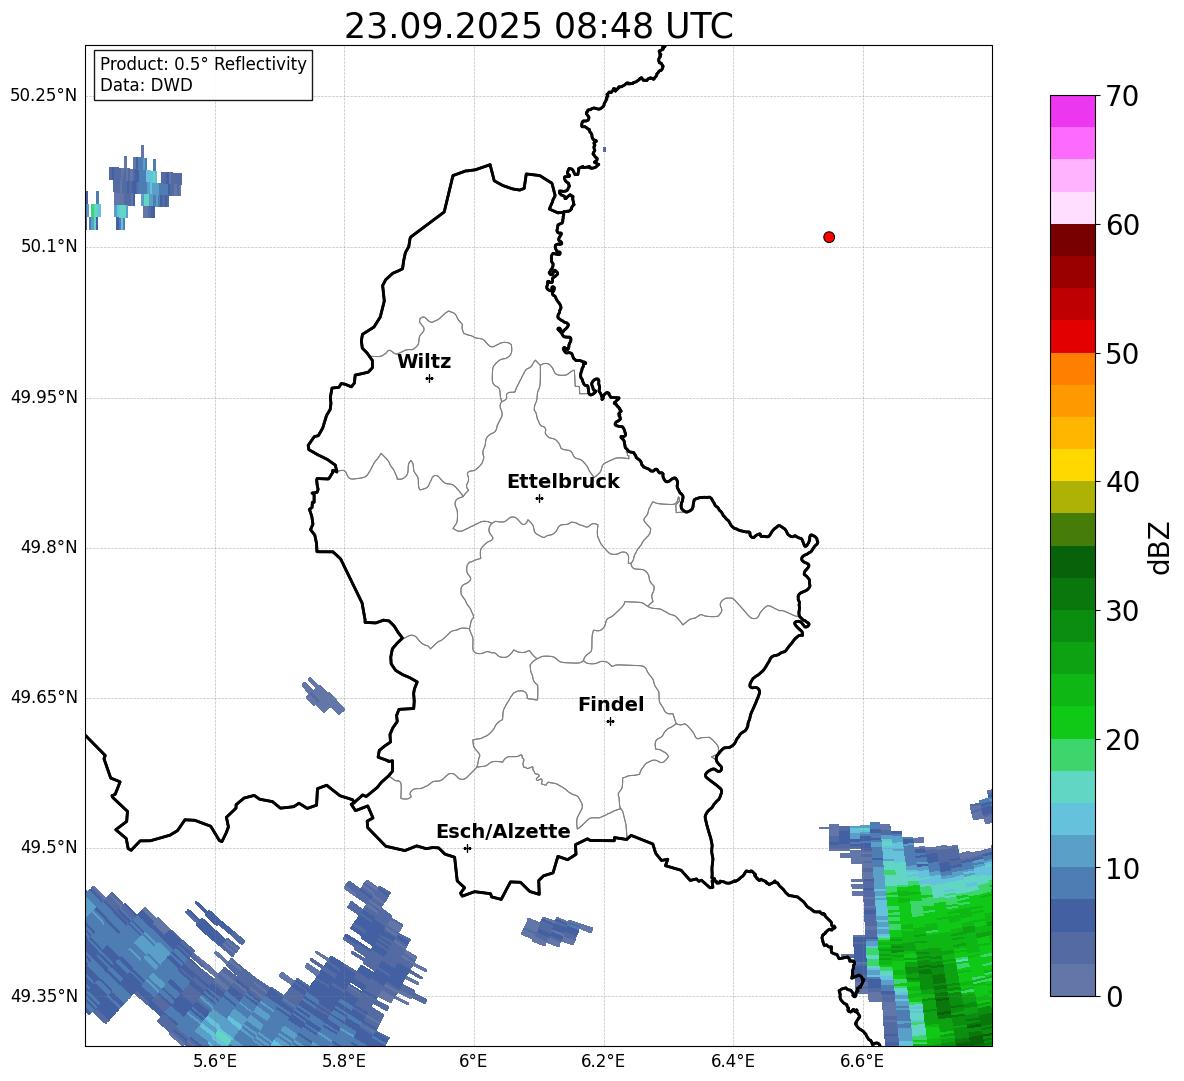Click the bright green colorbar segment at 20
Viewport: 1184px width, 1081px height.
click(1072, 723)
